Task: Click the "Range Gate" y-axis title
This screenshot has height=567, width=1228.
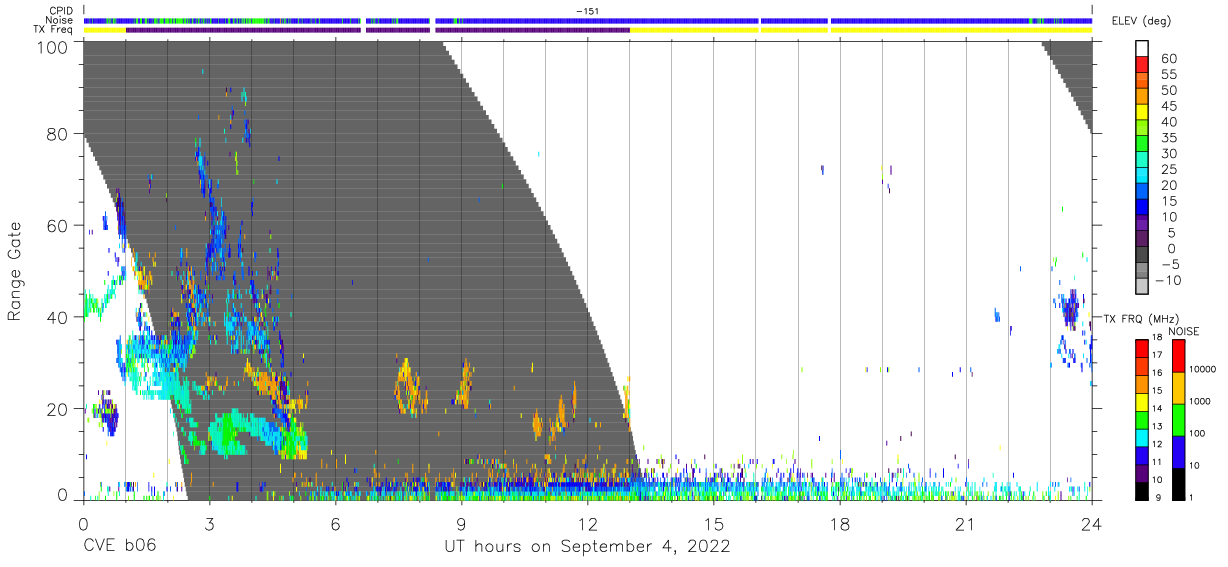Action: (x=15, y=272)
